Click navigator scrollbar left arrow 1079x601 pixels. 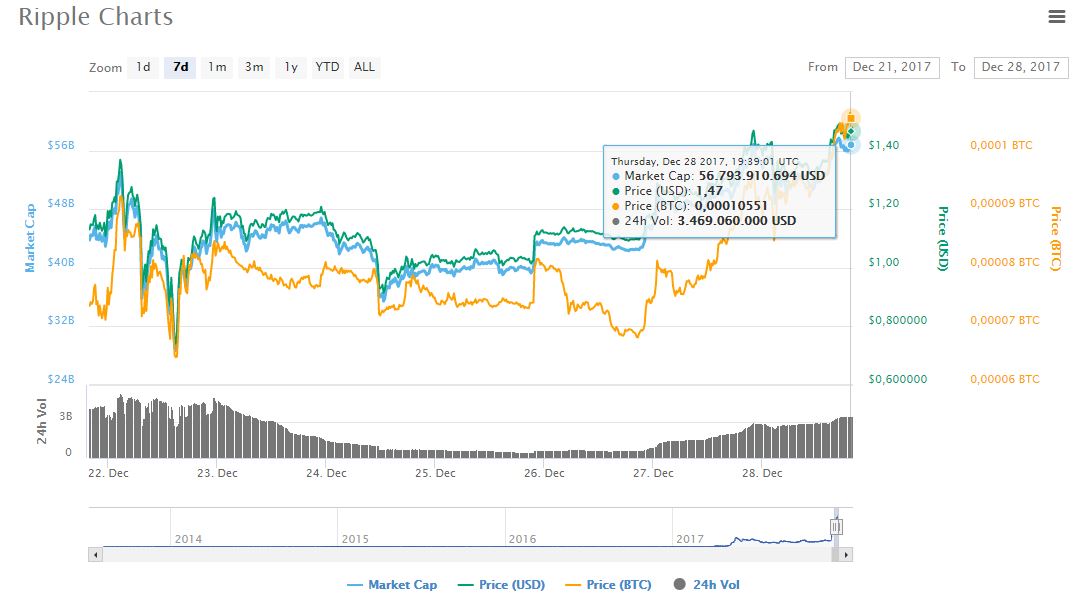96,554
